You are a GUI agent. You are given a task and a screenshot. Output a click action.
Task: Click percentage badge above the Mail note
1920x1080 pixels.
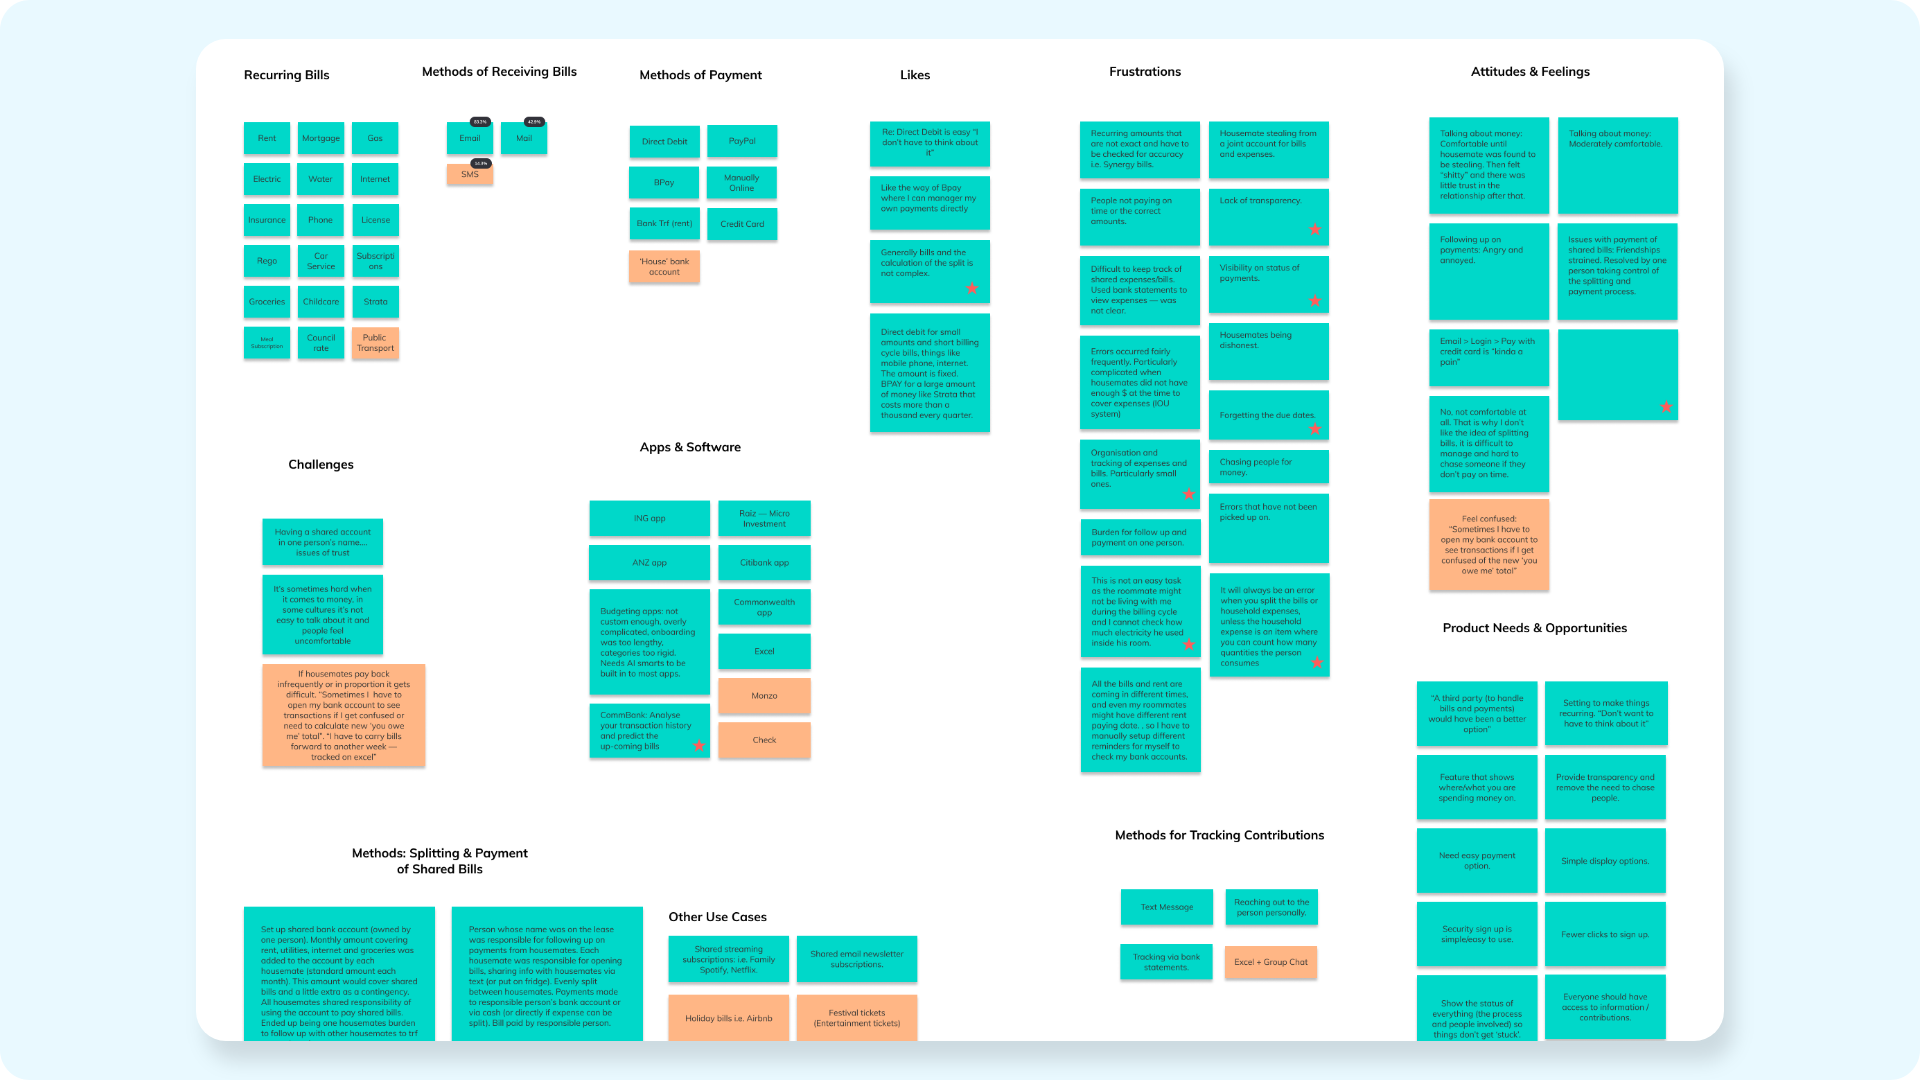(534, 122)
